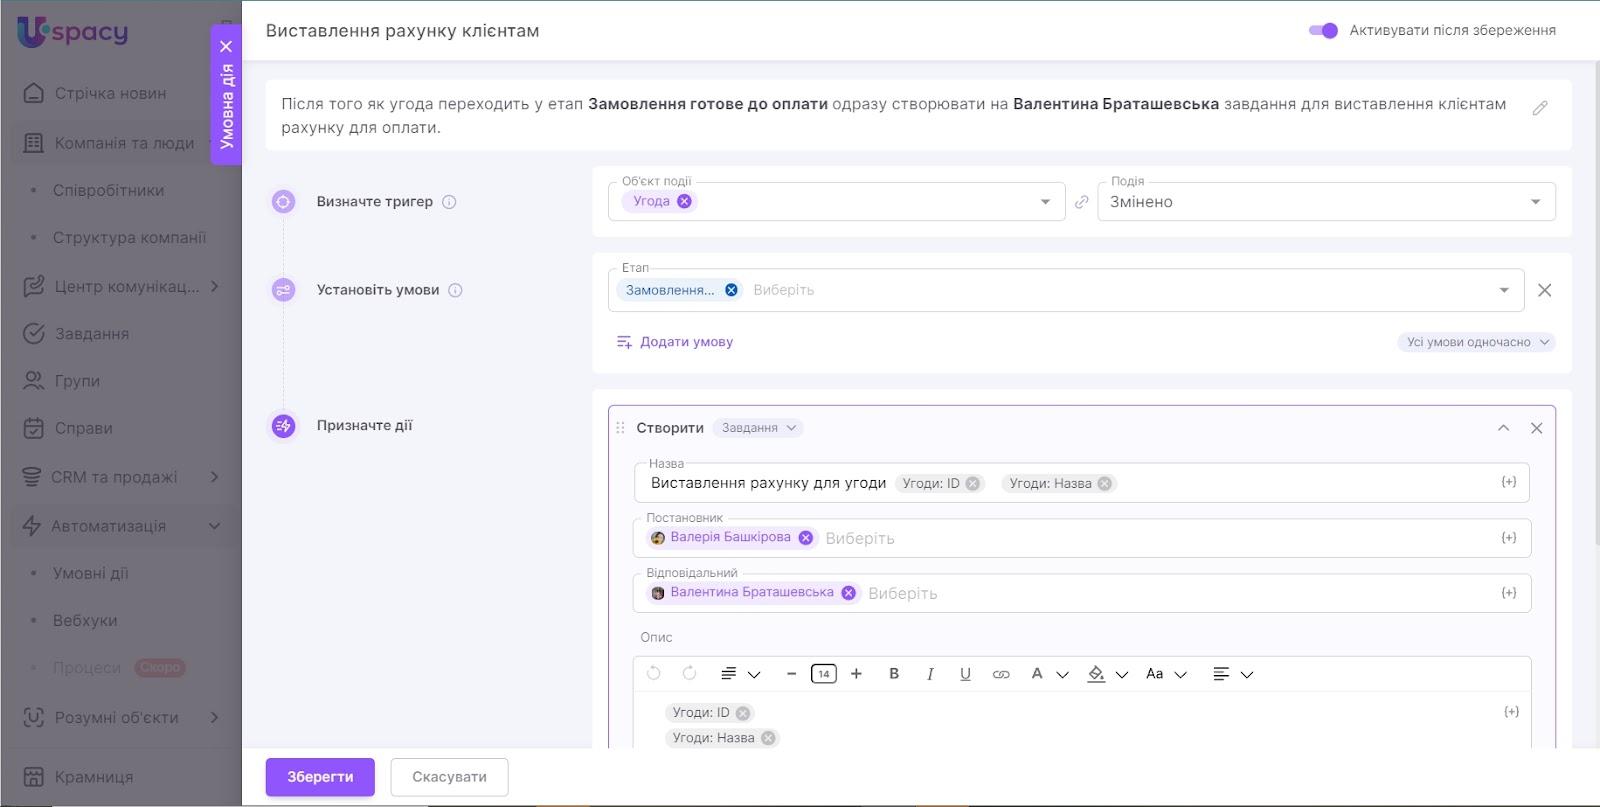Viewport: 1600px width, 807px height.
Task: Collapse the Створити action block
Action: 1503,428
